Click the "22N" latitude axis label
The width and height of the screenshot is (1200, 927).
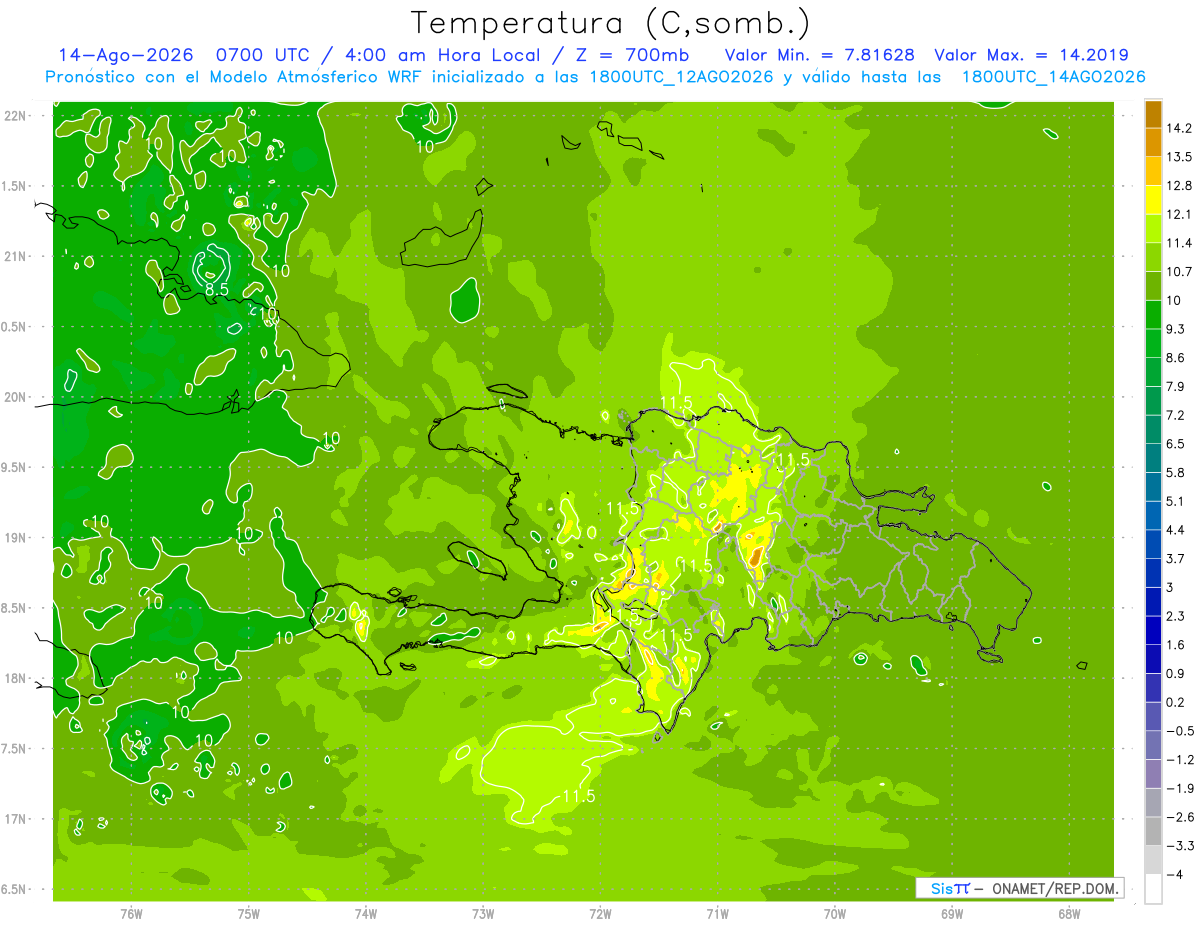pyautogui.click(x=16, y=116)
